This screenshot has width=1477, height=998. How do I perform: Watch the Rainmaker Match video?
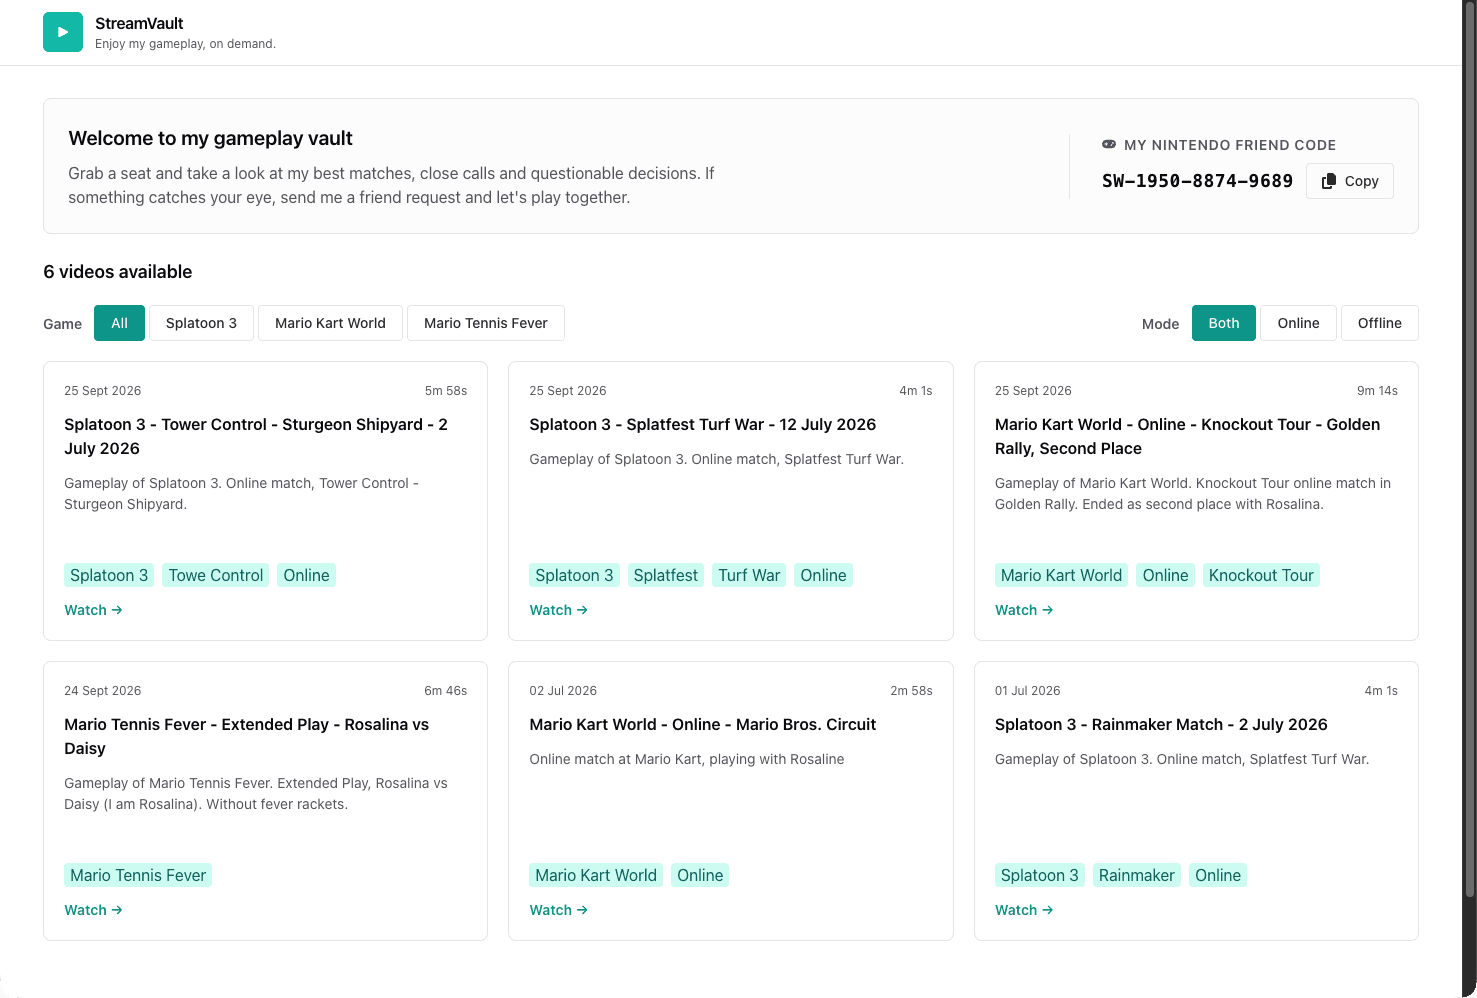(1024, 910)
